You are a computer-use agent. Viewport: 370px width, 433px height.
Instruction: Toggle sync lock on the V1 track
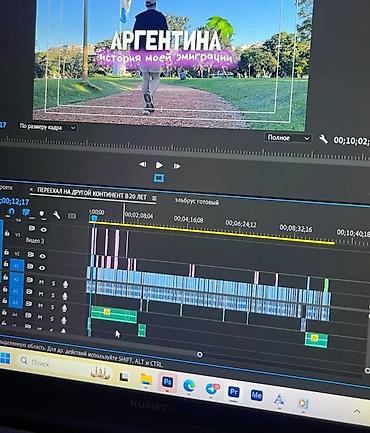click(x=30, y=266)
